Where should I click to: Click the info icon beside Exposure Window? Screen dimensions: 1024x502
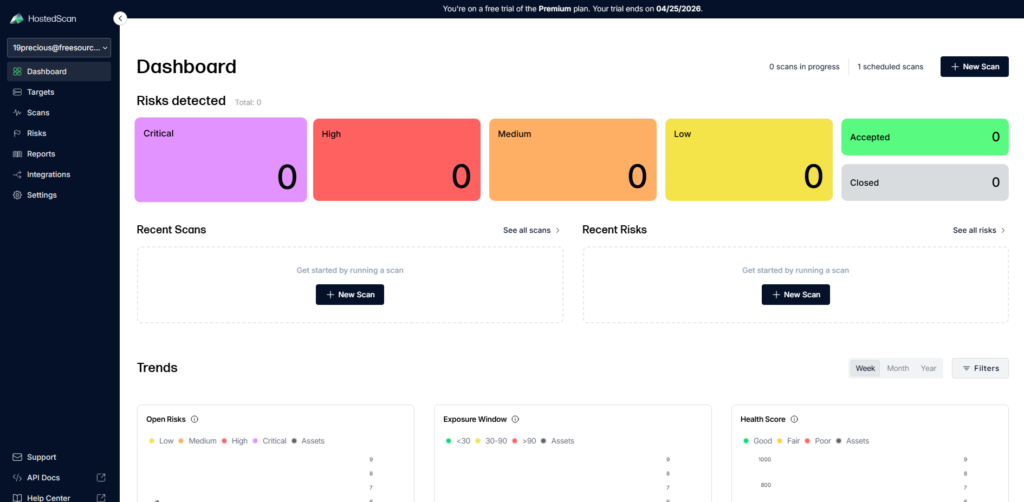point(515,419)
